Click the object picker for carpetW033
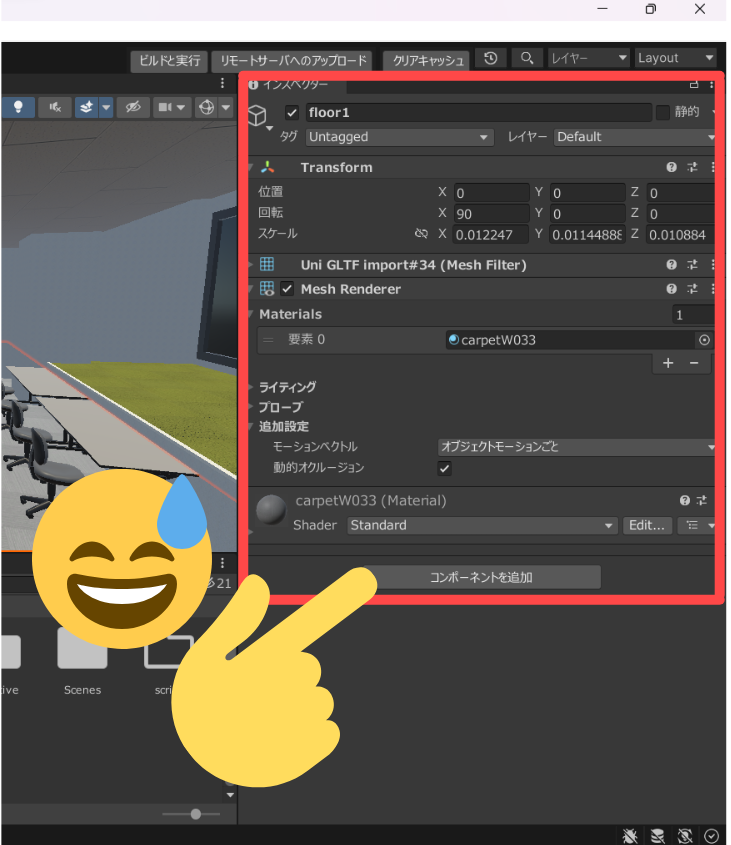 (704, 340)
